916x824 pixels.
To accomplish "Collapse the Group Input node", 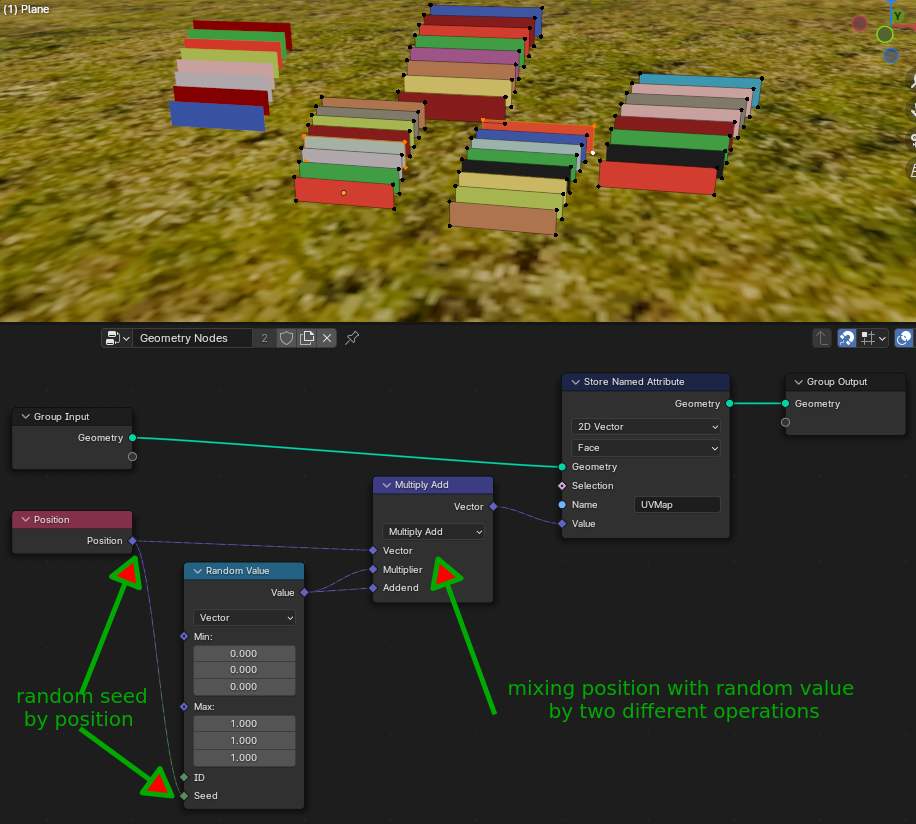I will (25, 416).
